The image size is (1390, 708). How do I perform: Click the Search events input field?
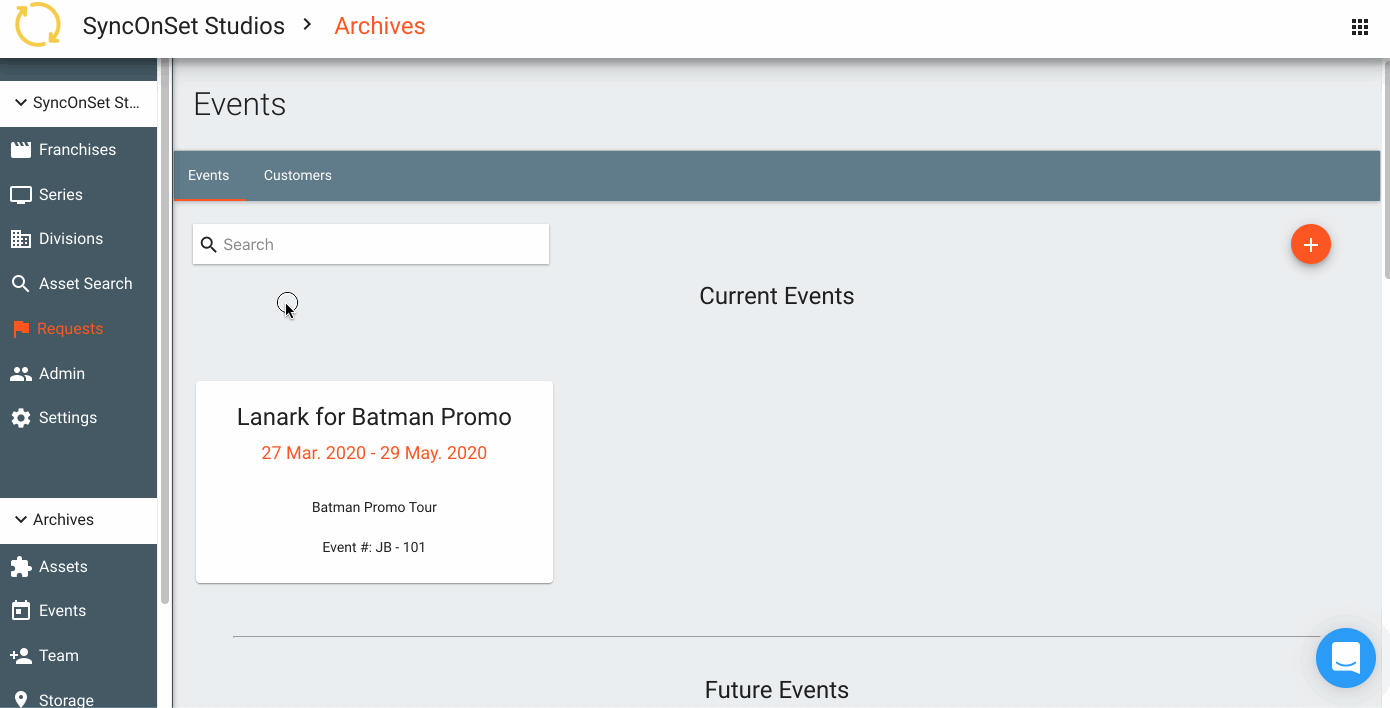(371, 244)
